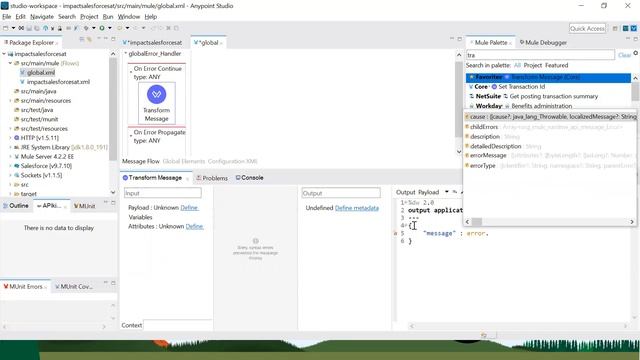Click the Mule Palette search field
640x360 pixels.
tap(540, 55)
